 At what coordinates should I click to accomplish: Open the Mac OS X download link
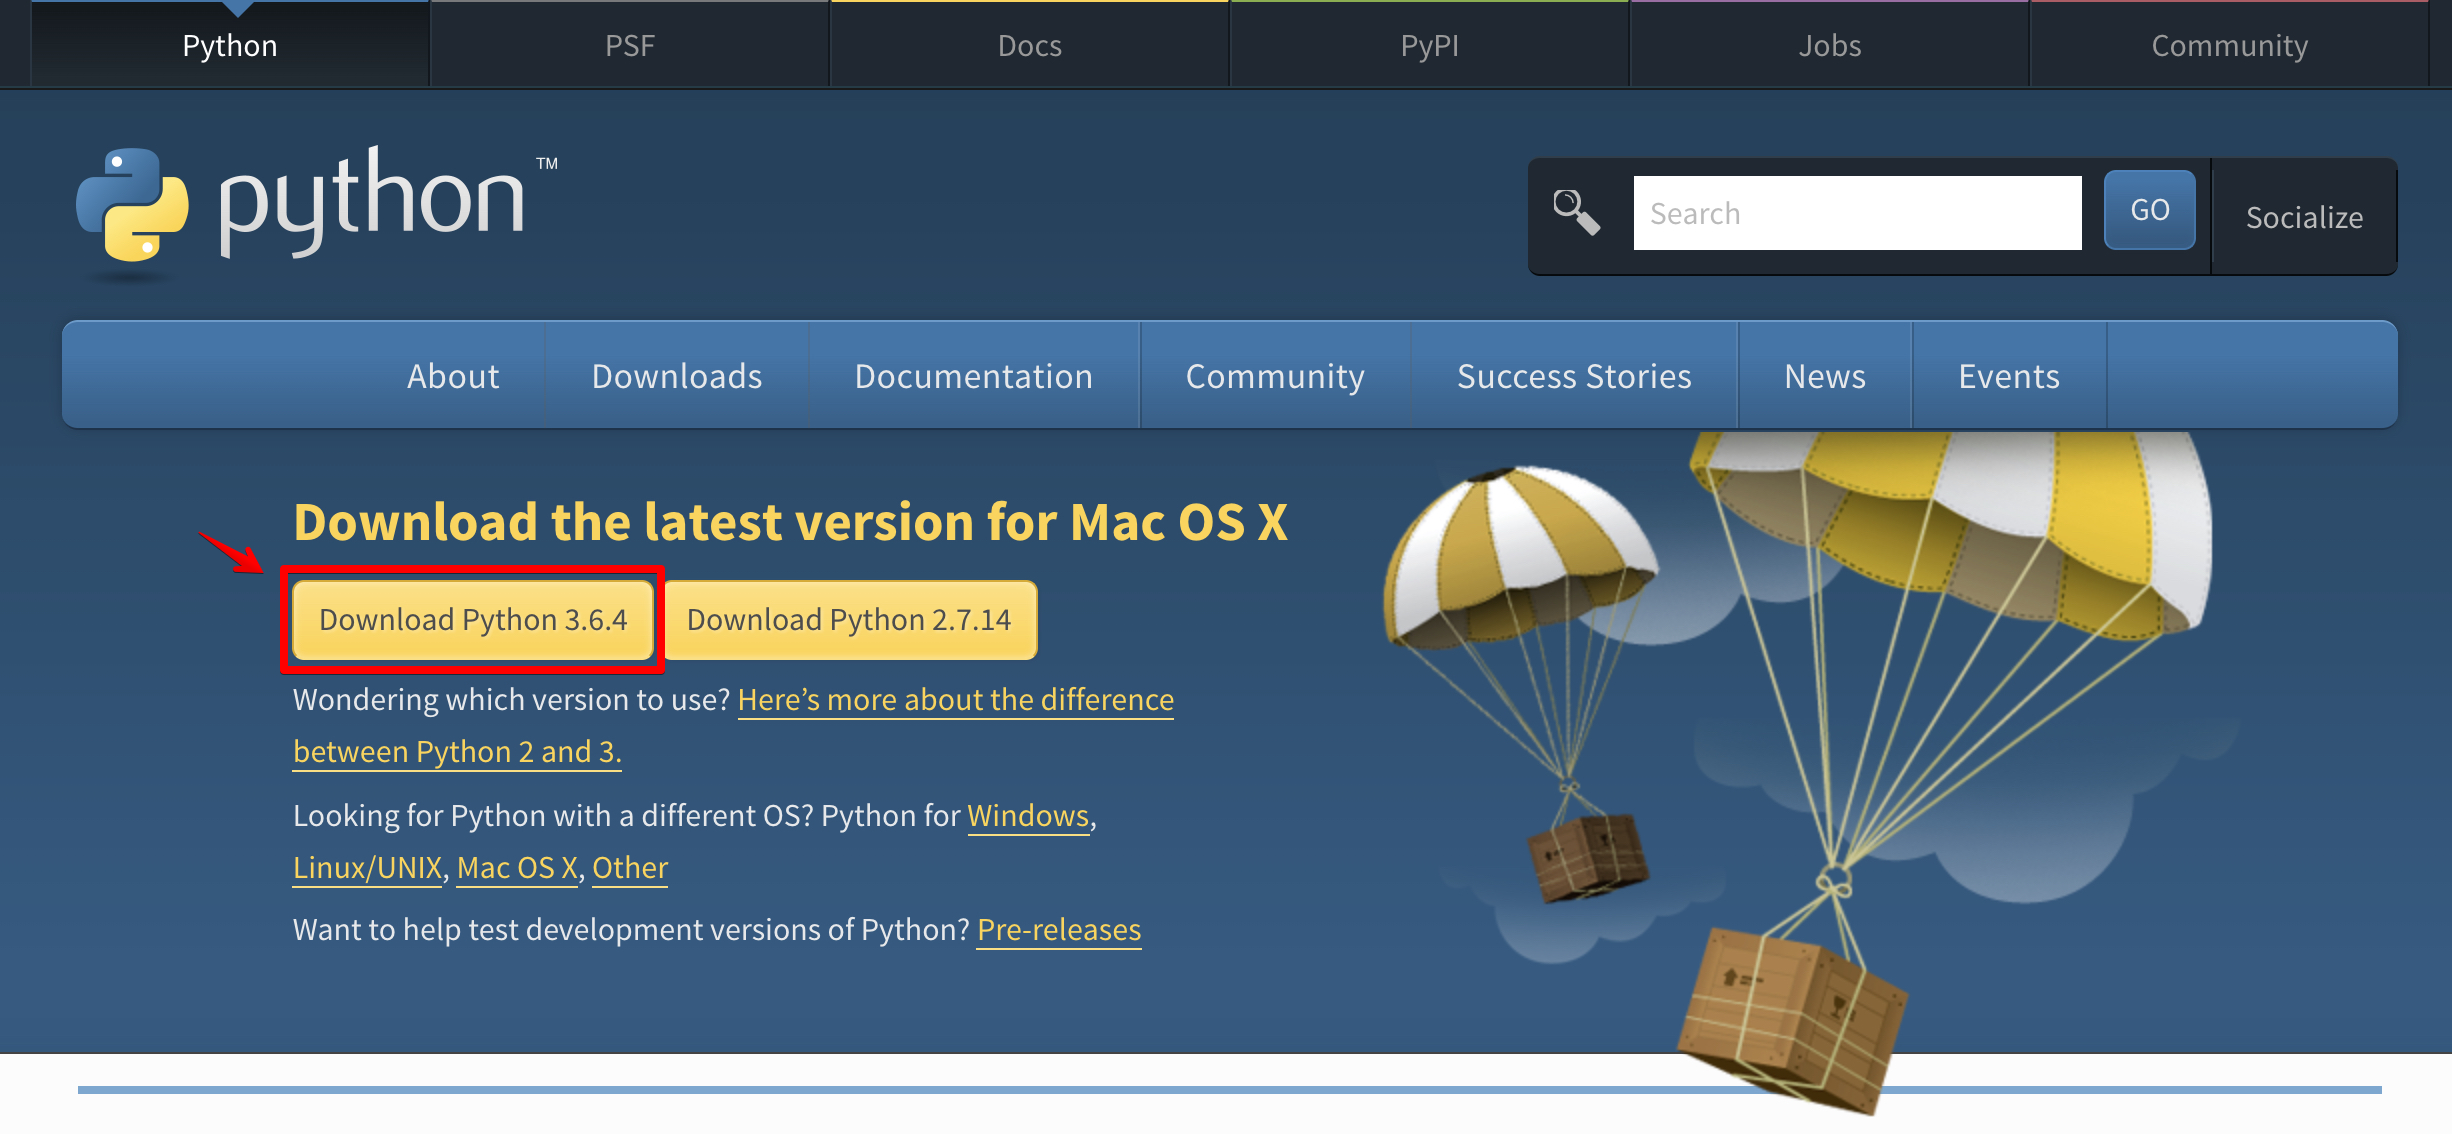point(517,868)
